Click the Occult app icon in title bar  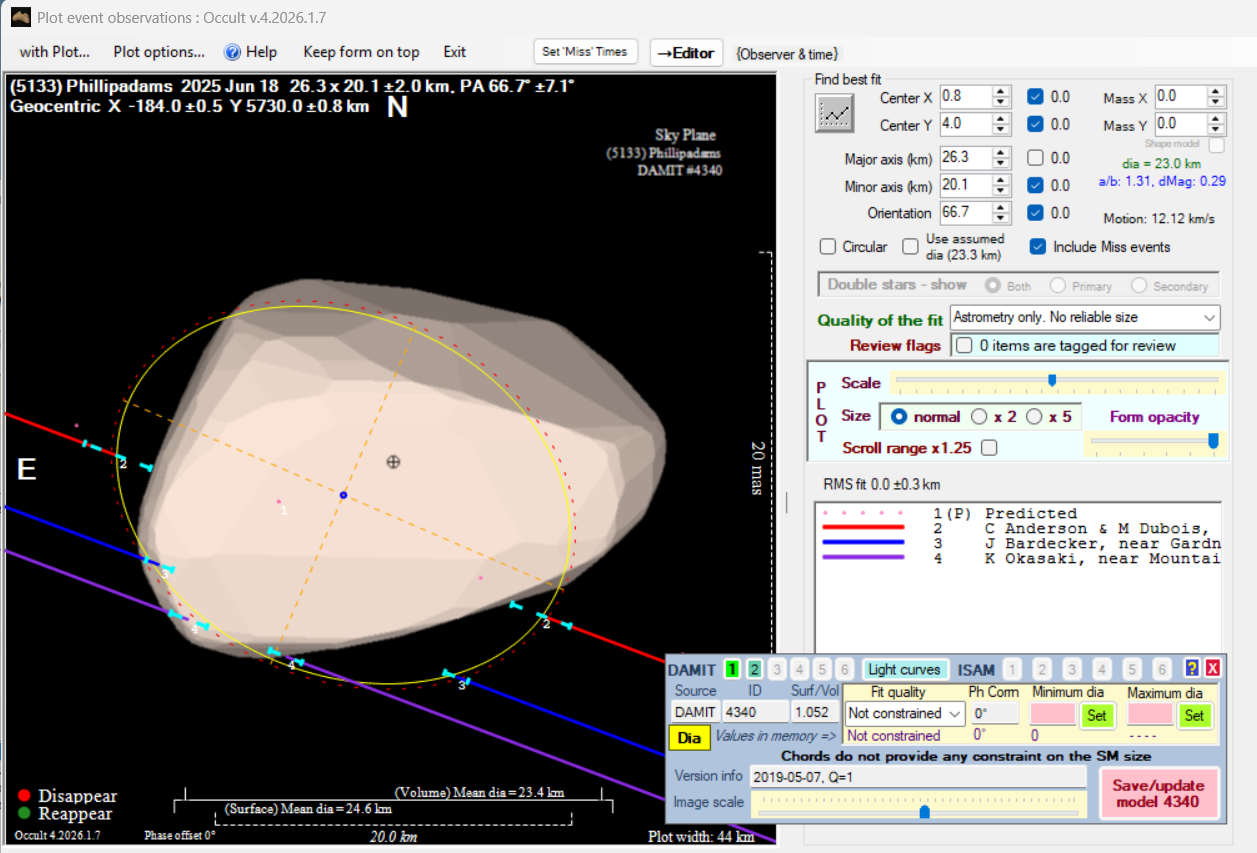point(18,17)
